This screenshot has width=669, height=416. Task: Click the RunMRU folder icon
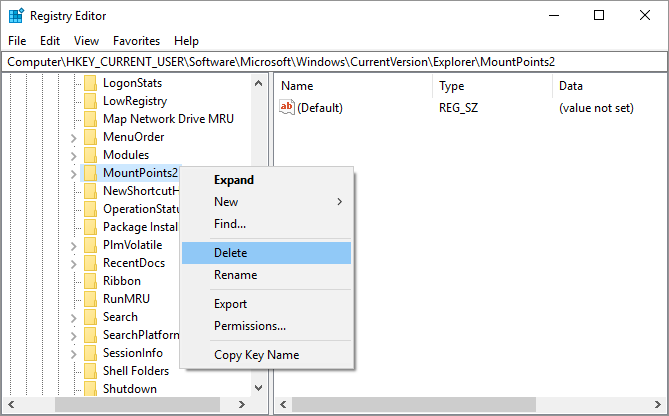pos(90,299)
